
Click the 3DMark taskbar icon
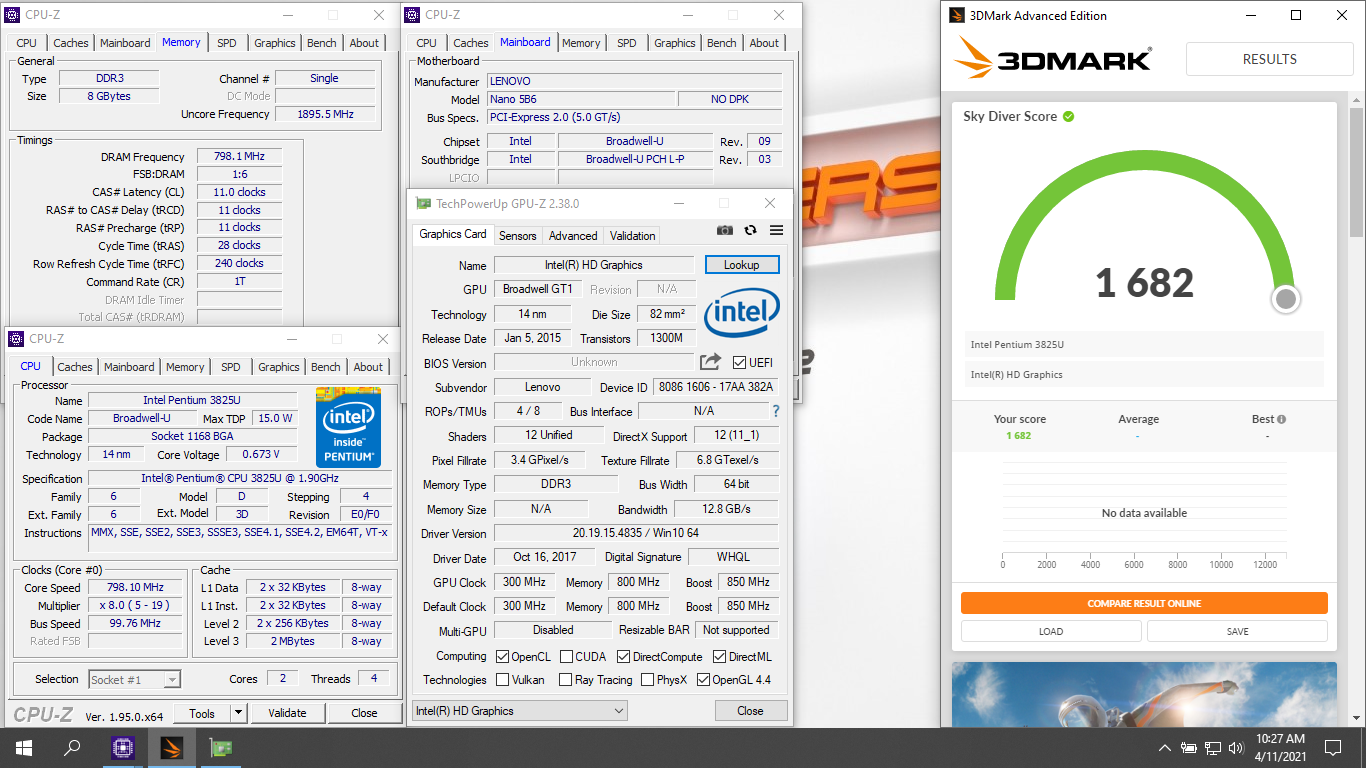click(x=172, y=747)
